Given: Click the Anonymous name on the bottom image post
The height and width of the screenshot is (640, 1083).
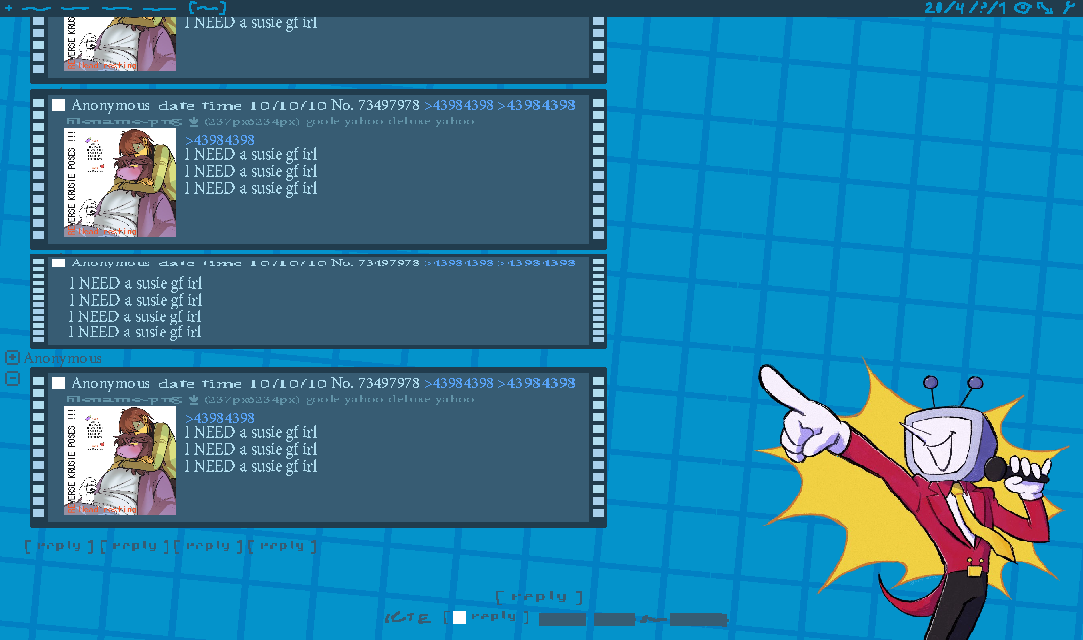Looking at the screenshot, I should coord(111,383).
